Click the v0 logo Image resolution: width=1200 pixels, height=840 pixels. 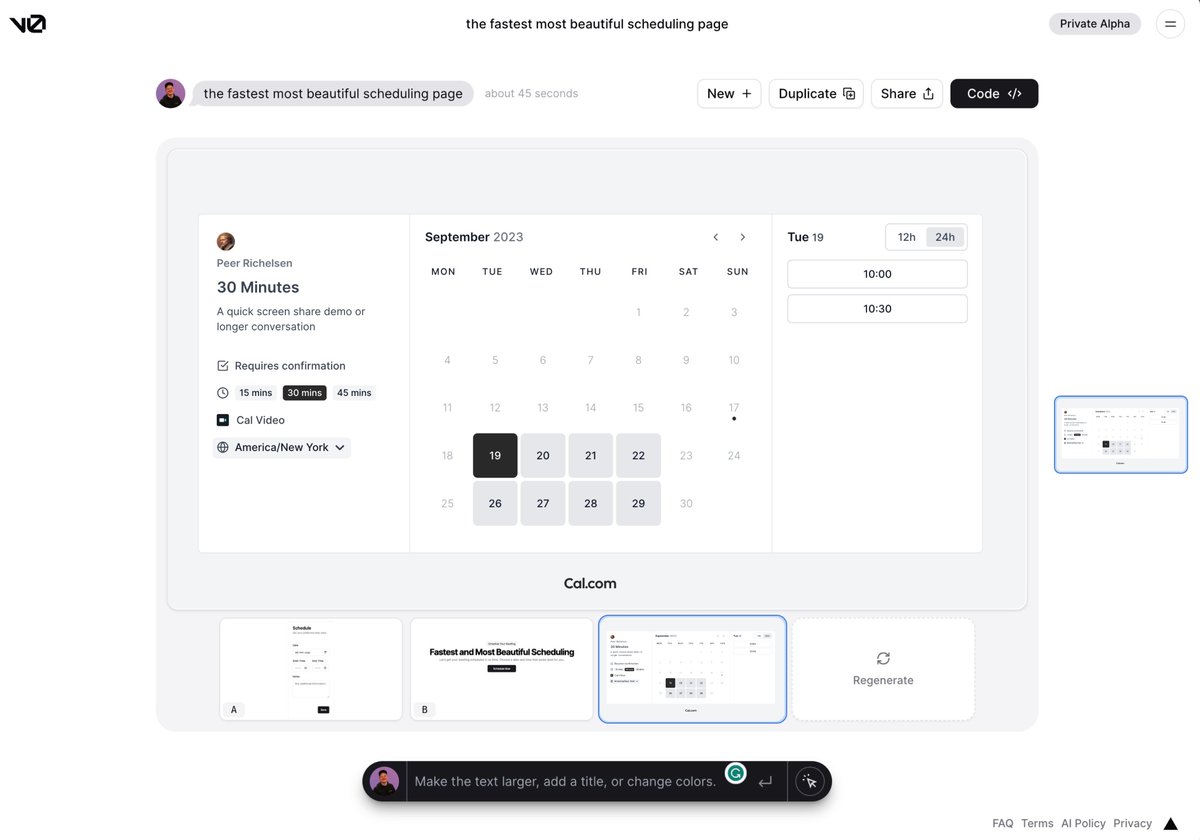tap(28, 24)
